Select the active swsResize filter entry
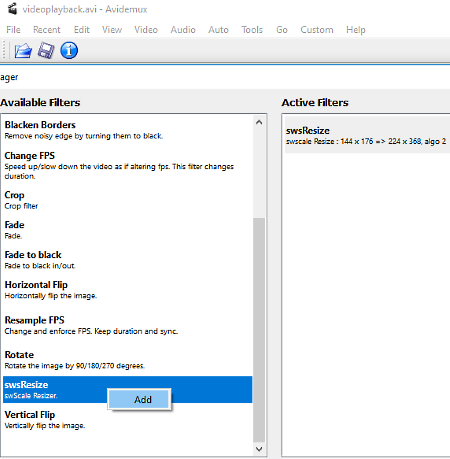The width and height of the screenshot is (450, 459). click(x=367, y=135)
